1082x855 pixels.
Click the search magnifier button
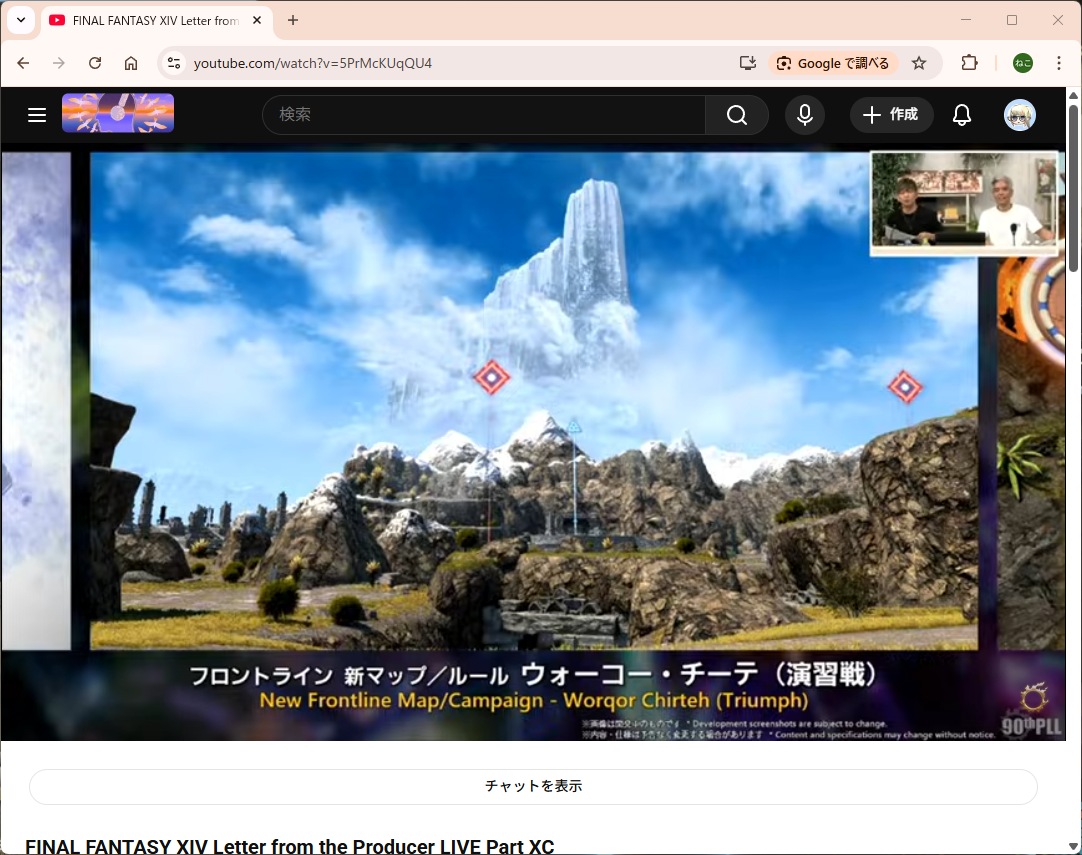click(737, 115)
